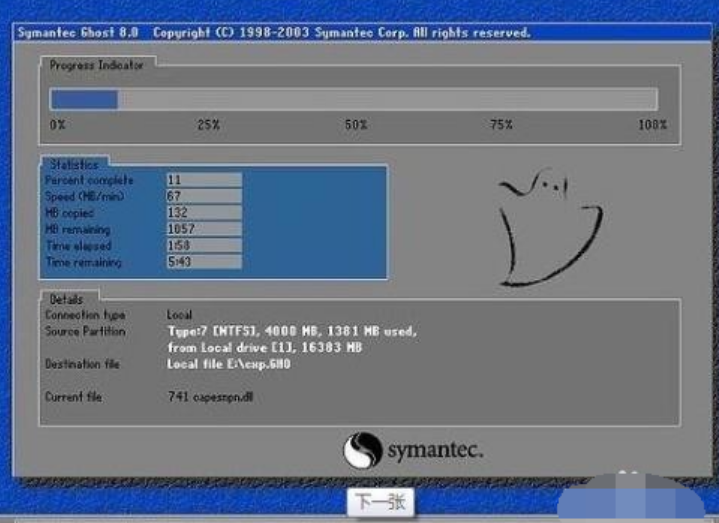Viewport: 719px width, 523px height.
Task: Click the Symantec Ghost 8.0 title text
Action: pyautogui.click(x=78, y=33)
